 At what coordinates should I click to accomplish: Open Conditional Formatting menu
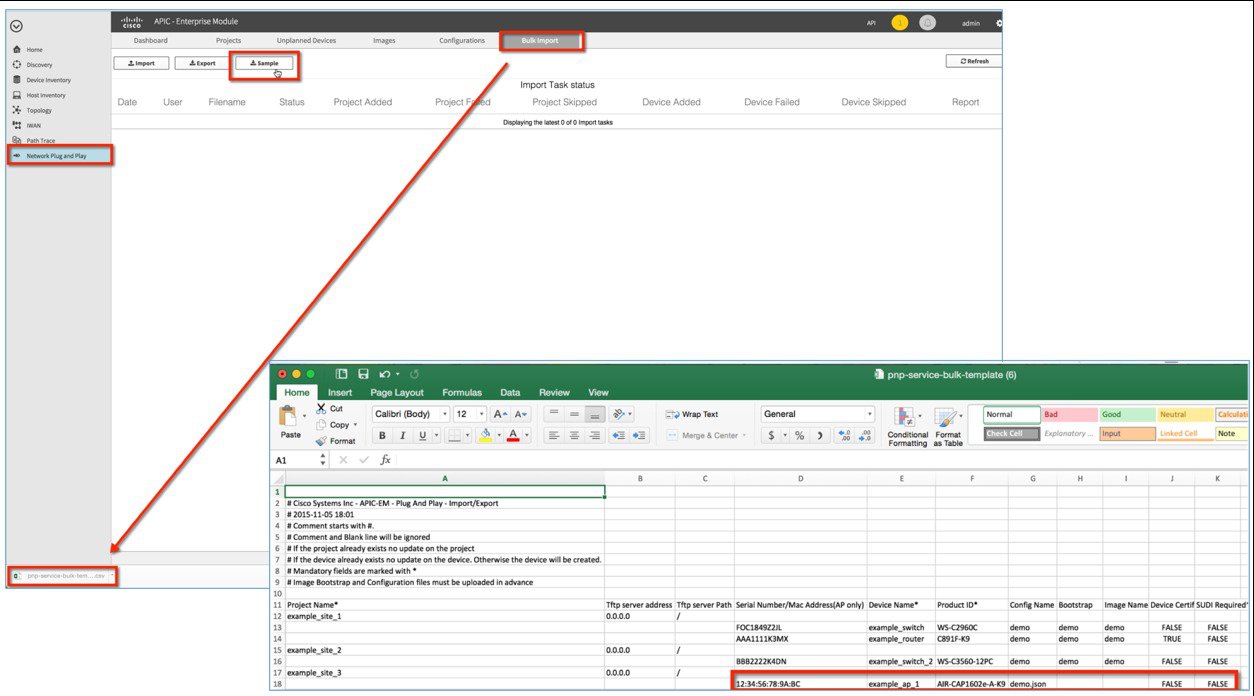[x=908, y=425]
